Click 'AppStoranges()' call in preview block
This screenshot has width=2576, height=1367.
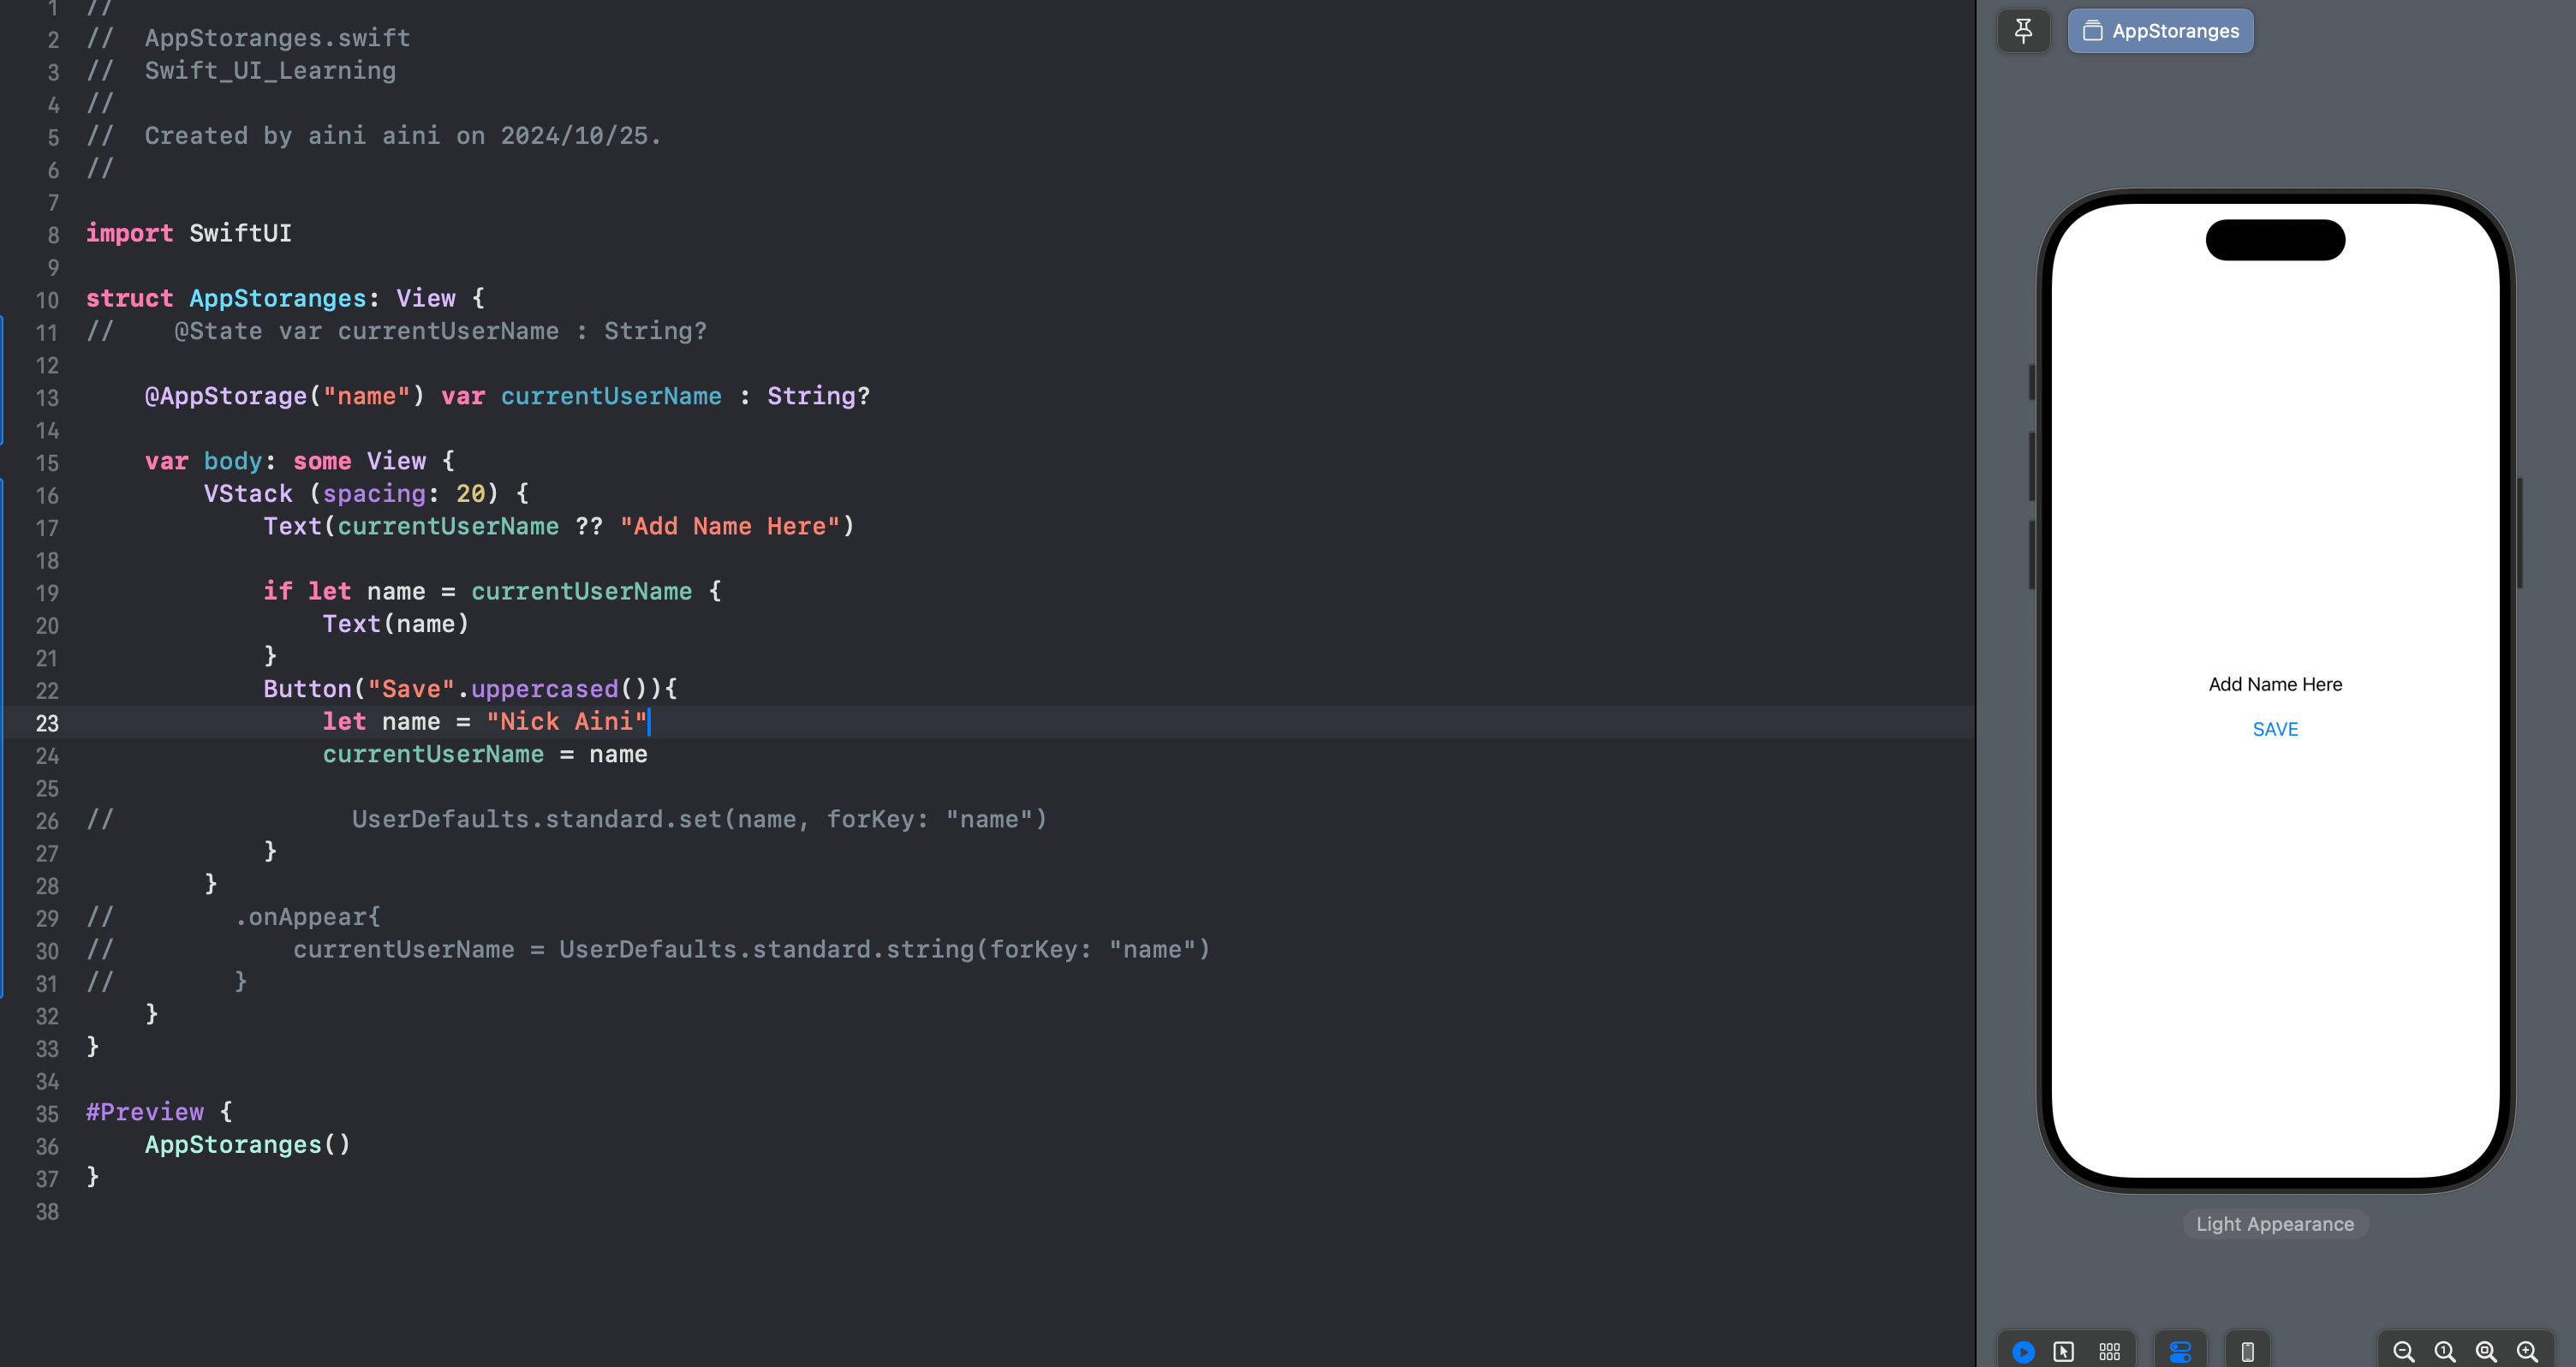[248, 1145]
